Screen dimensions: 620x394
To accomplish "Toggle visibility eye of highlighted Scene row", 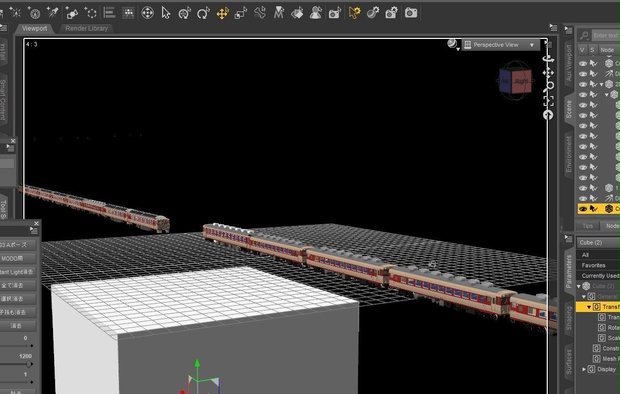I will (583, 209).
